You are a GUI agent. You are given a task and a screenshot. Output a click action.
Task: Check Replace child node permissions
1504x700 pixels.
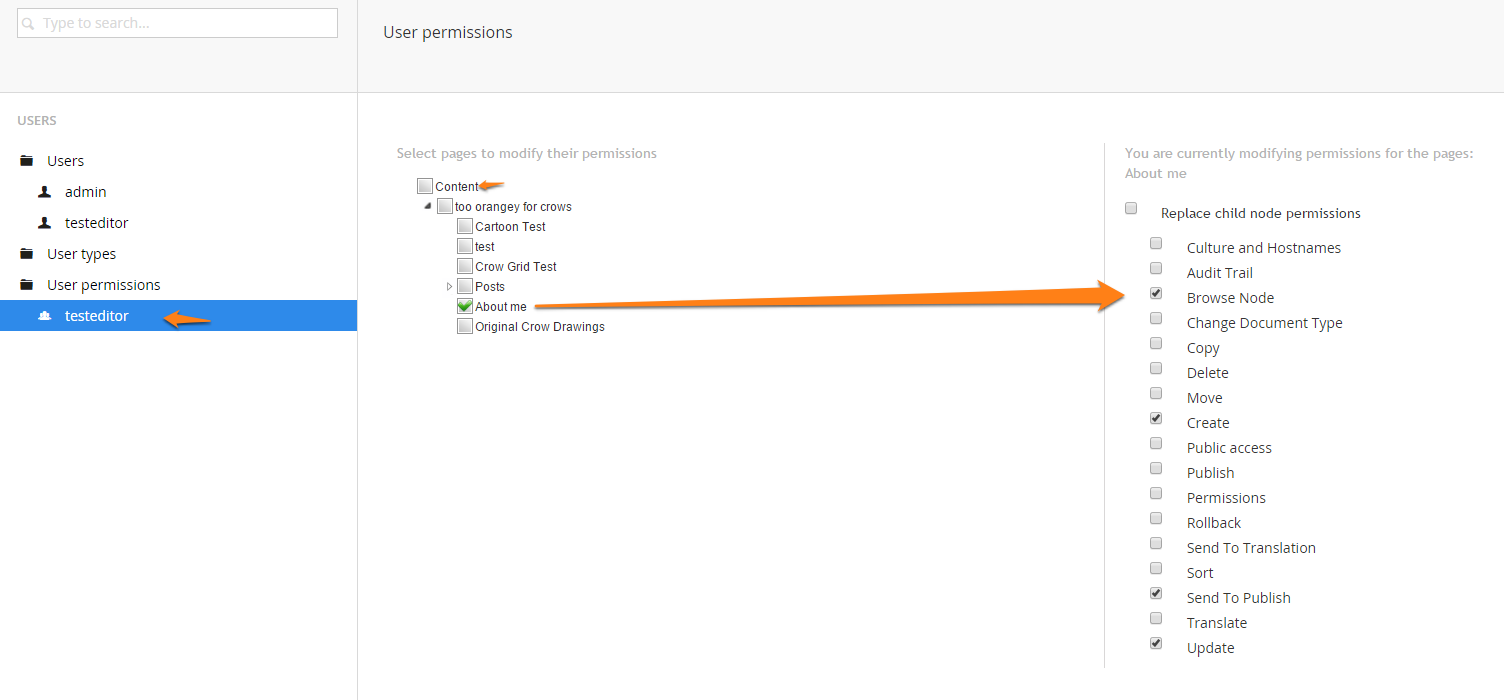click(x=1131, y=208)
